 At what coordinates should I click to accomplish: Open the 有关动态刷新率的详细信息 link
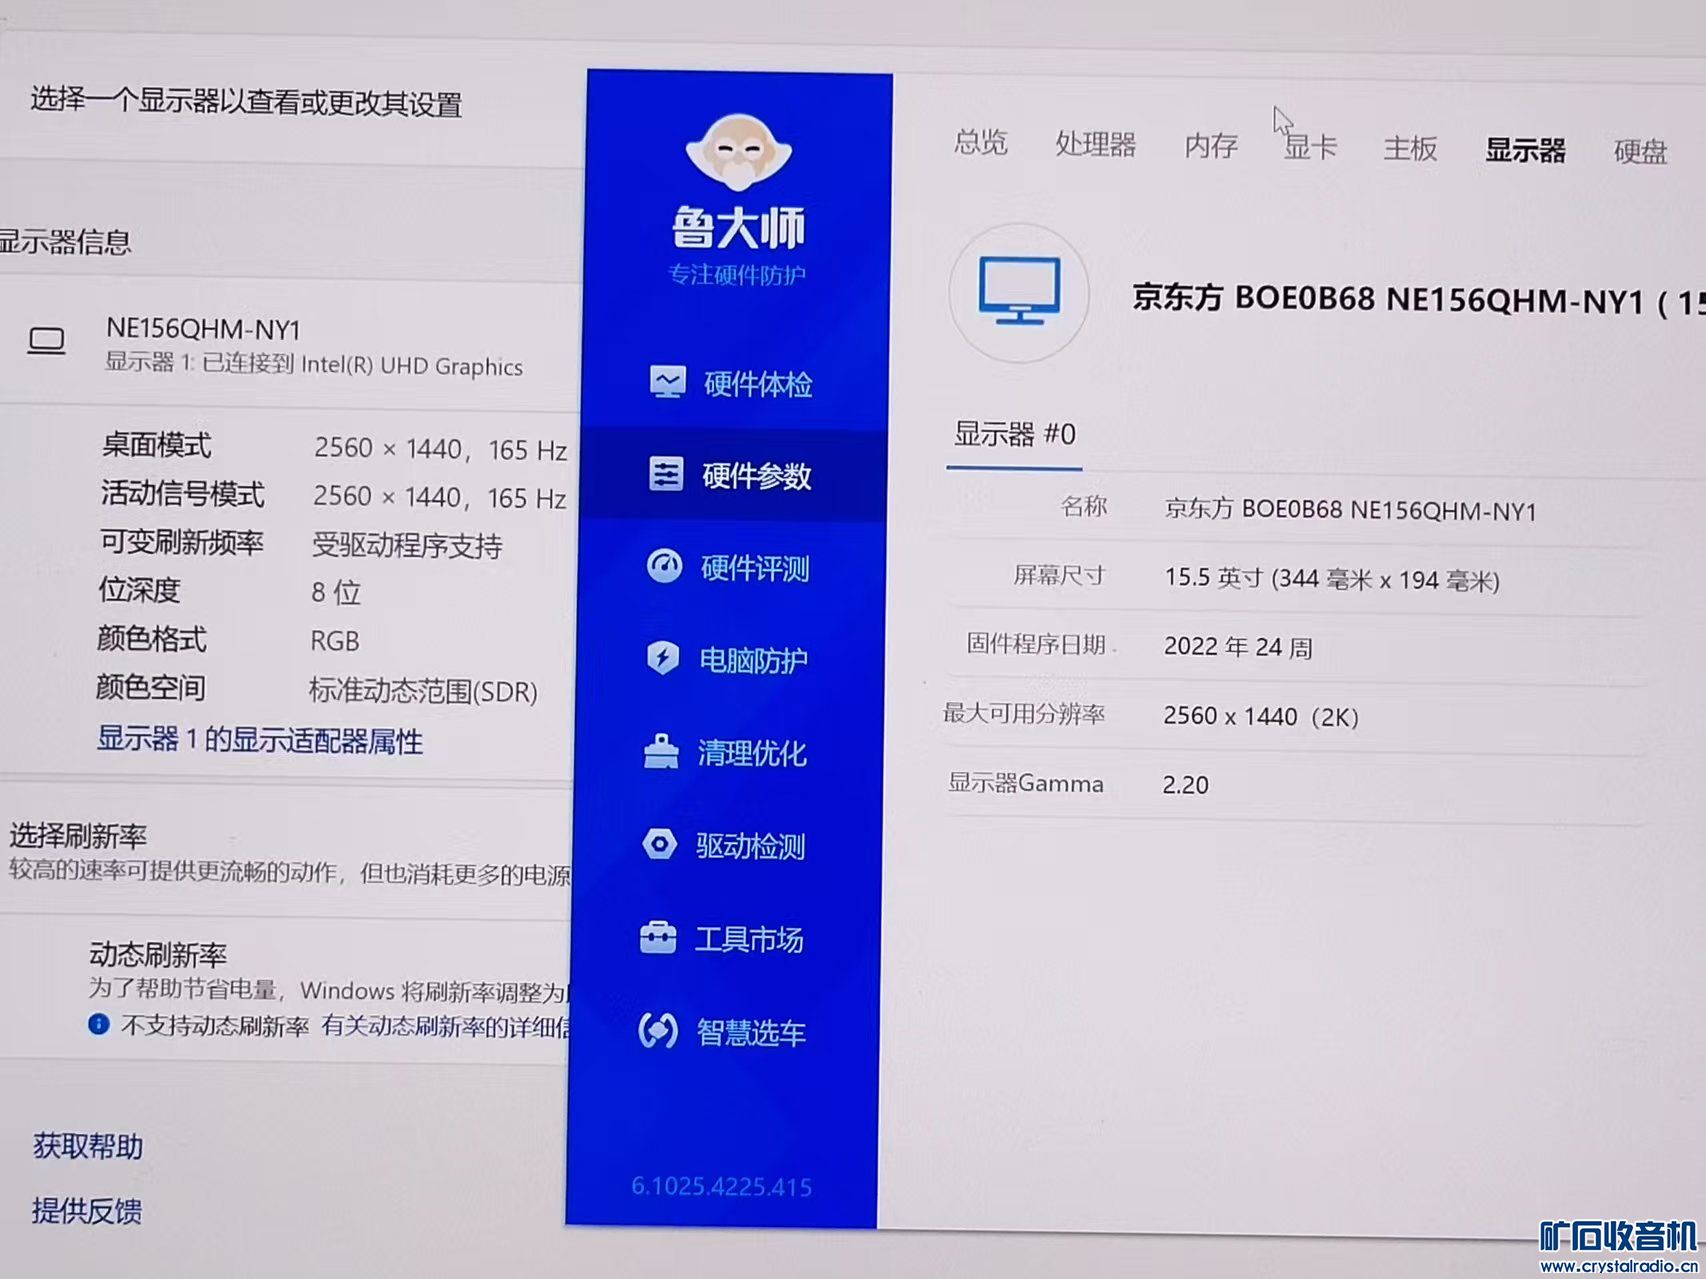(446, 1027)
